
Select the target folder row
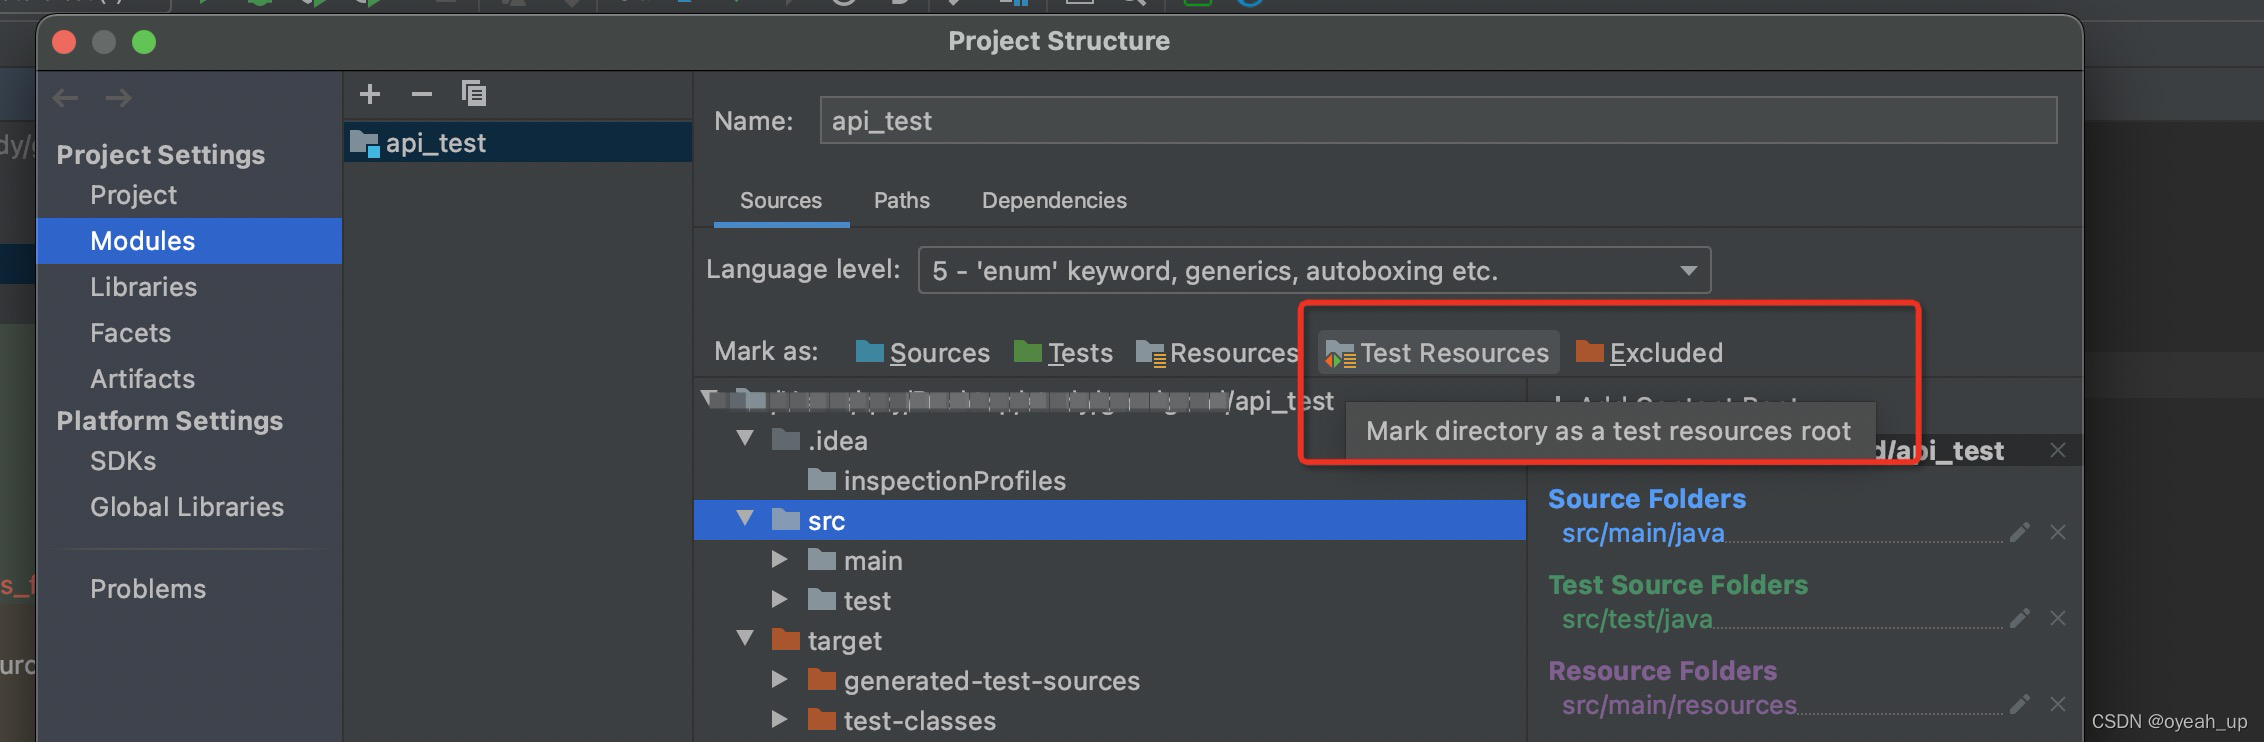1110,641
